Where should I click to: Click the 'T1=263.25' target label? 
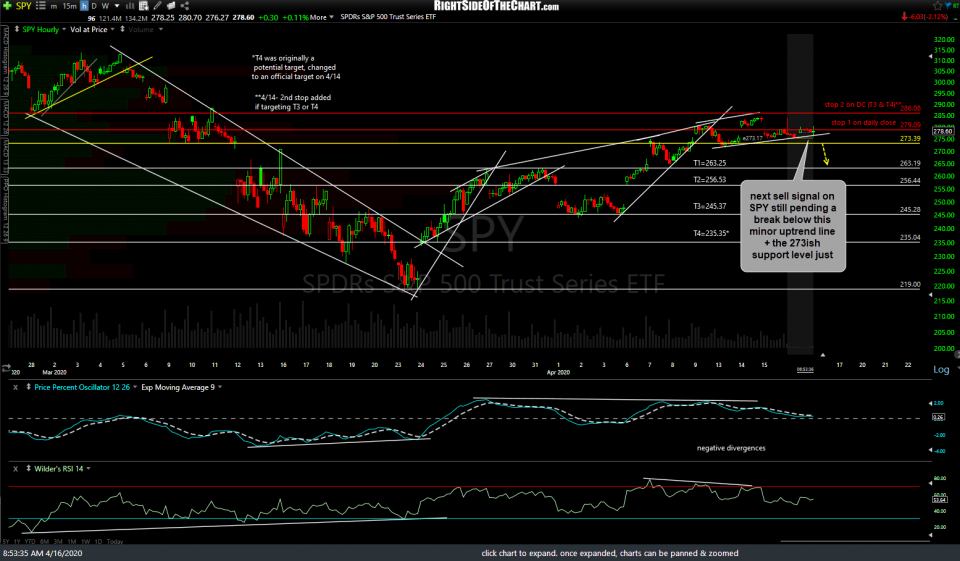click(x=709, y=164)
